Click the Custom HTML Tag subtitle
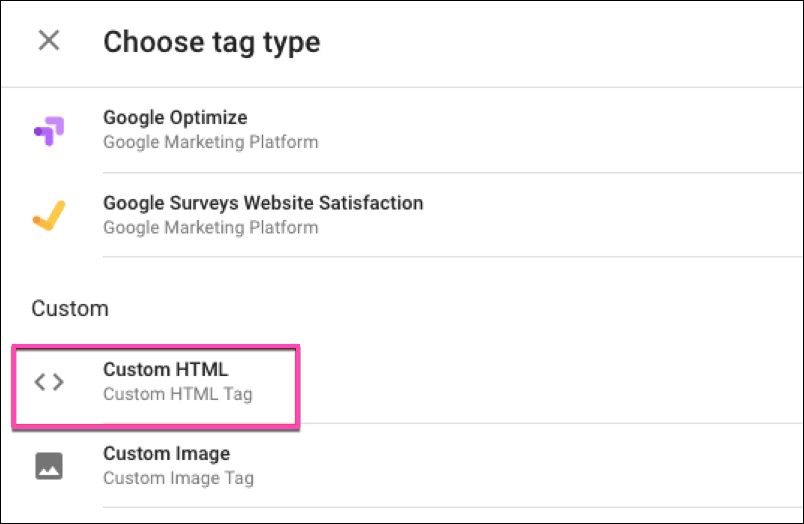 (178, 394)
